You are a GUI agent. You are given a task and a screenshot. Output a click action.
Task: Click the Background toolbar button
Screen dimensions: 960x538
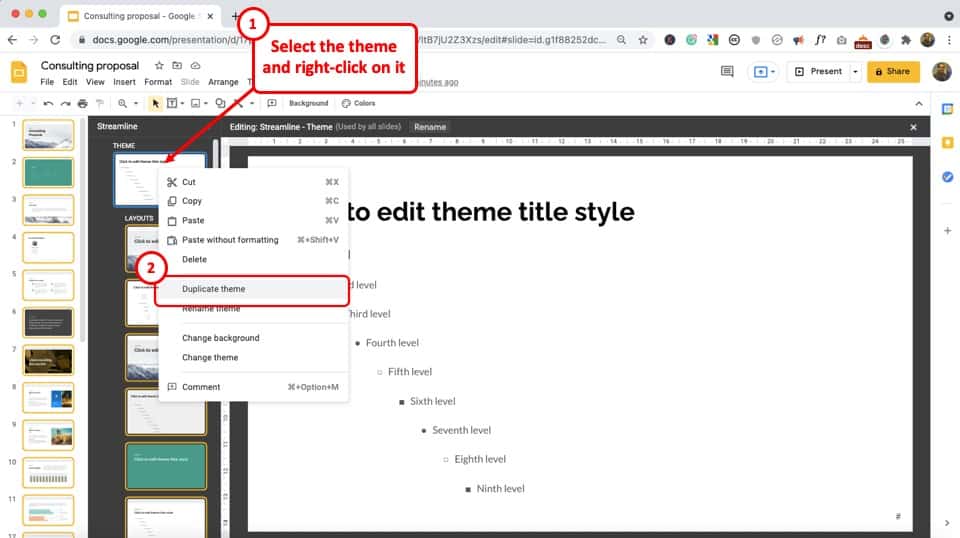[309, 103]
